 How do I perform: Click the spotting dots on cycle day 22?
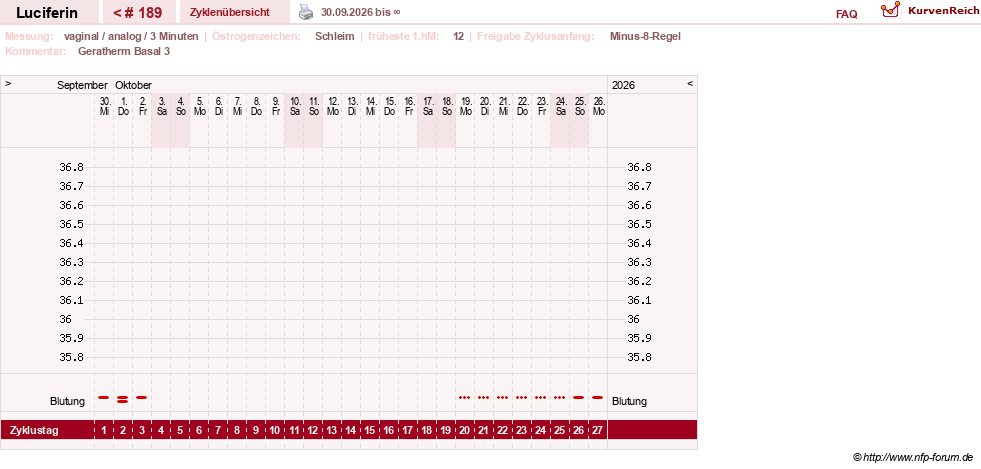tap(503, 397)
